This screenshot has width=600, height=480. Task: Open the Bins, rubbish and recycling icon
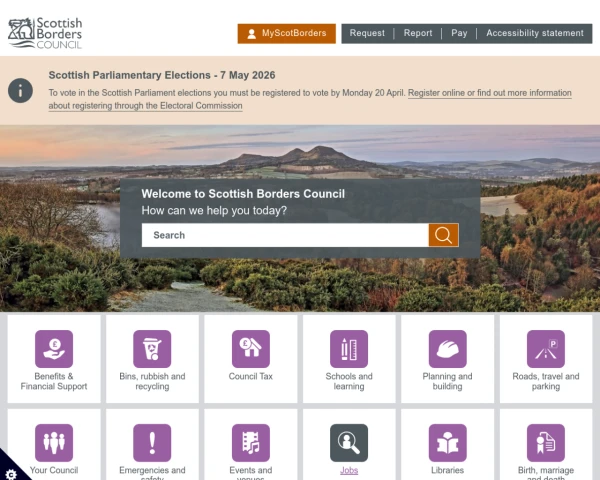click(152, 349)
